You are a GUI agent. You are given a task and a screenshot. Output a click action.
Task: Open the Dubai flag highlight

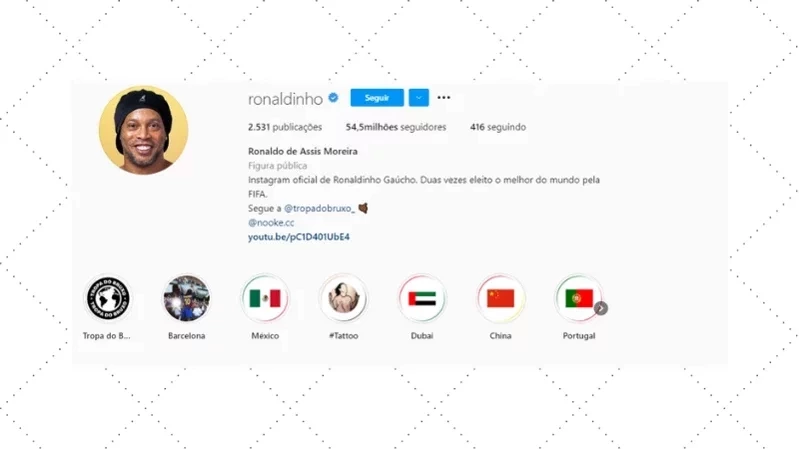[422, 298]
